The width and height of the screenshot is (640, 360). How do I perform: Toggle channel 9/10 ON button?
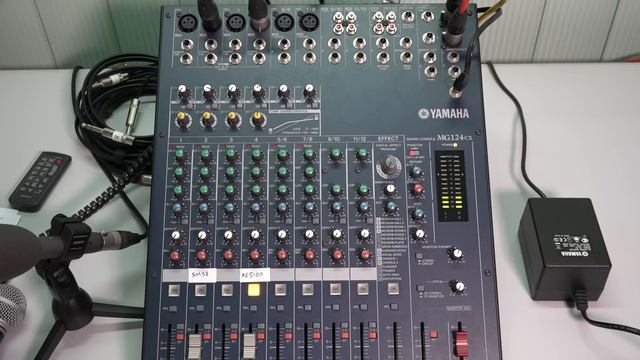(x=335, y=289)
